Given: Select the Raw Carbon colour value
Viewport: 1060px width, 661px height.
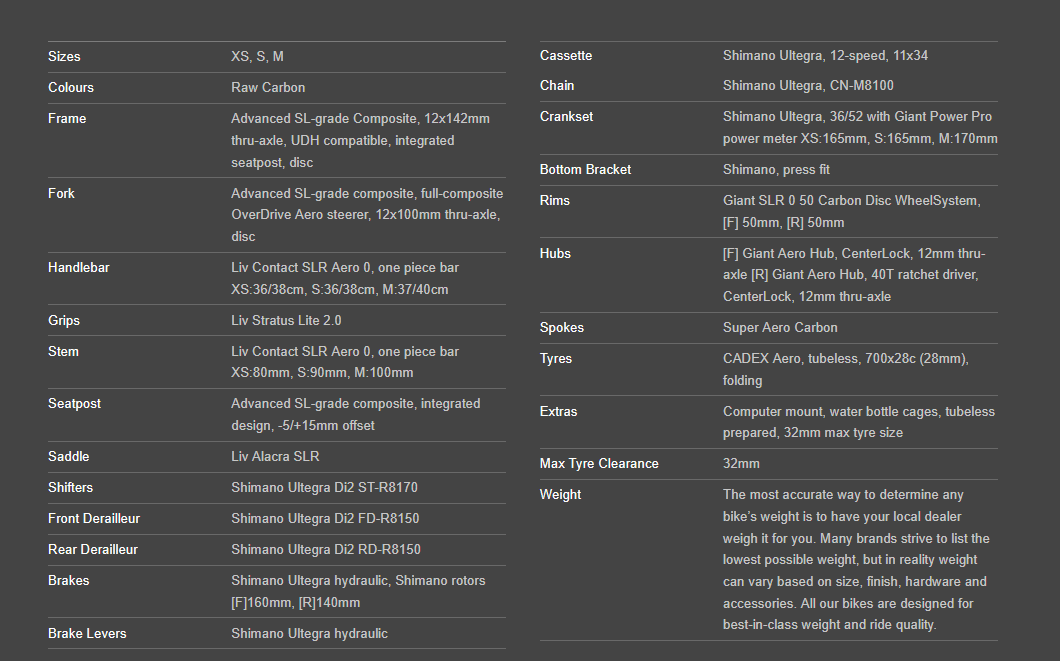Looking at the screenshot, I should (268, 88).
